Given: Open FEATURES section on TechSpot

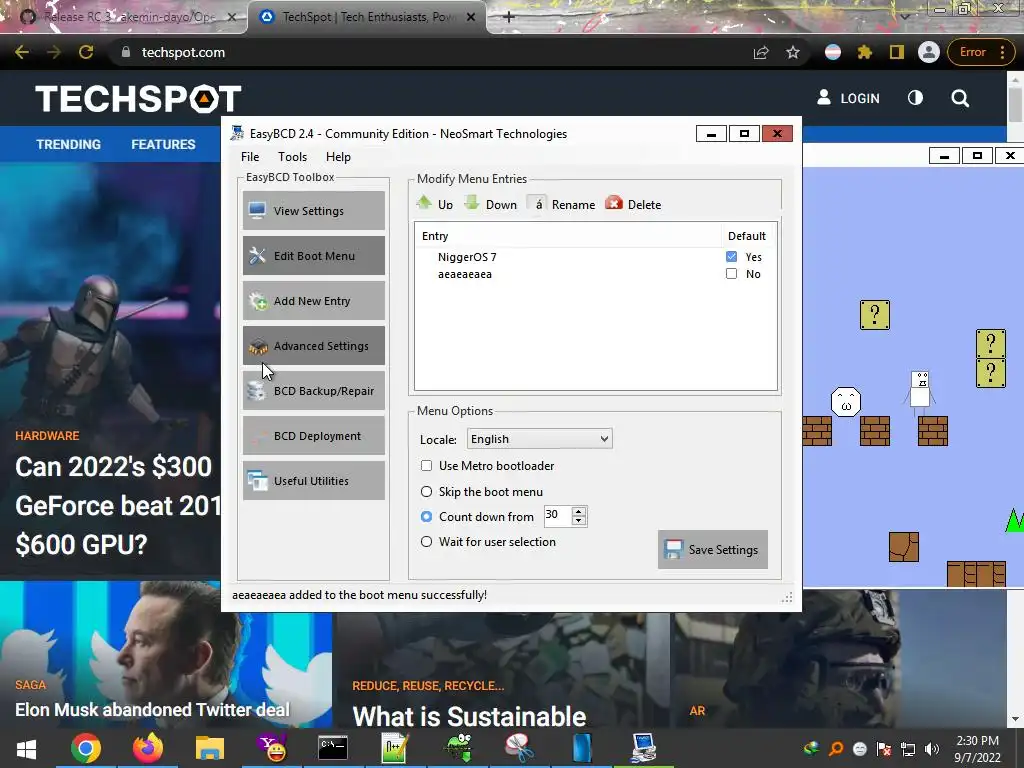Looking at the screenshot, I should 163,144.
